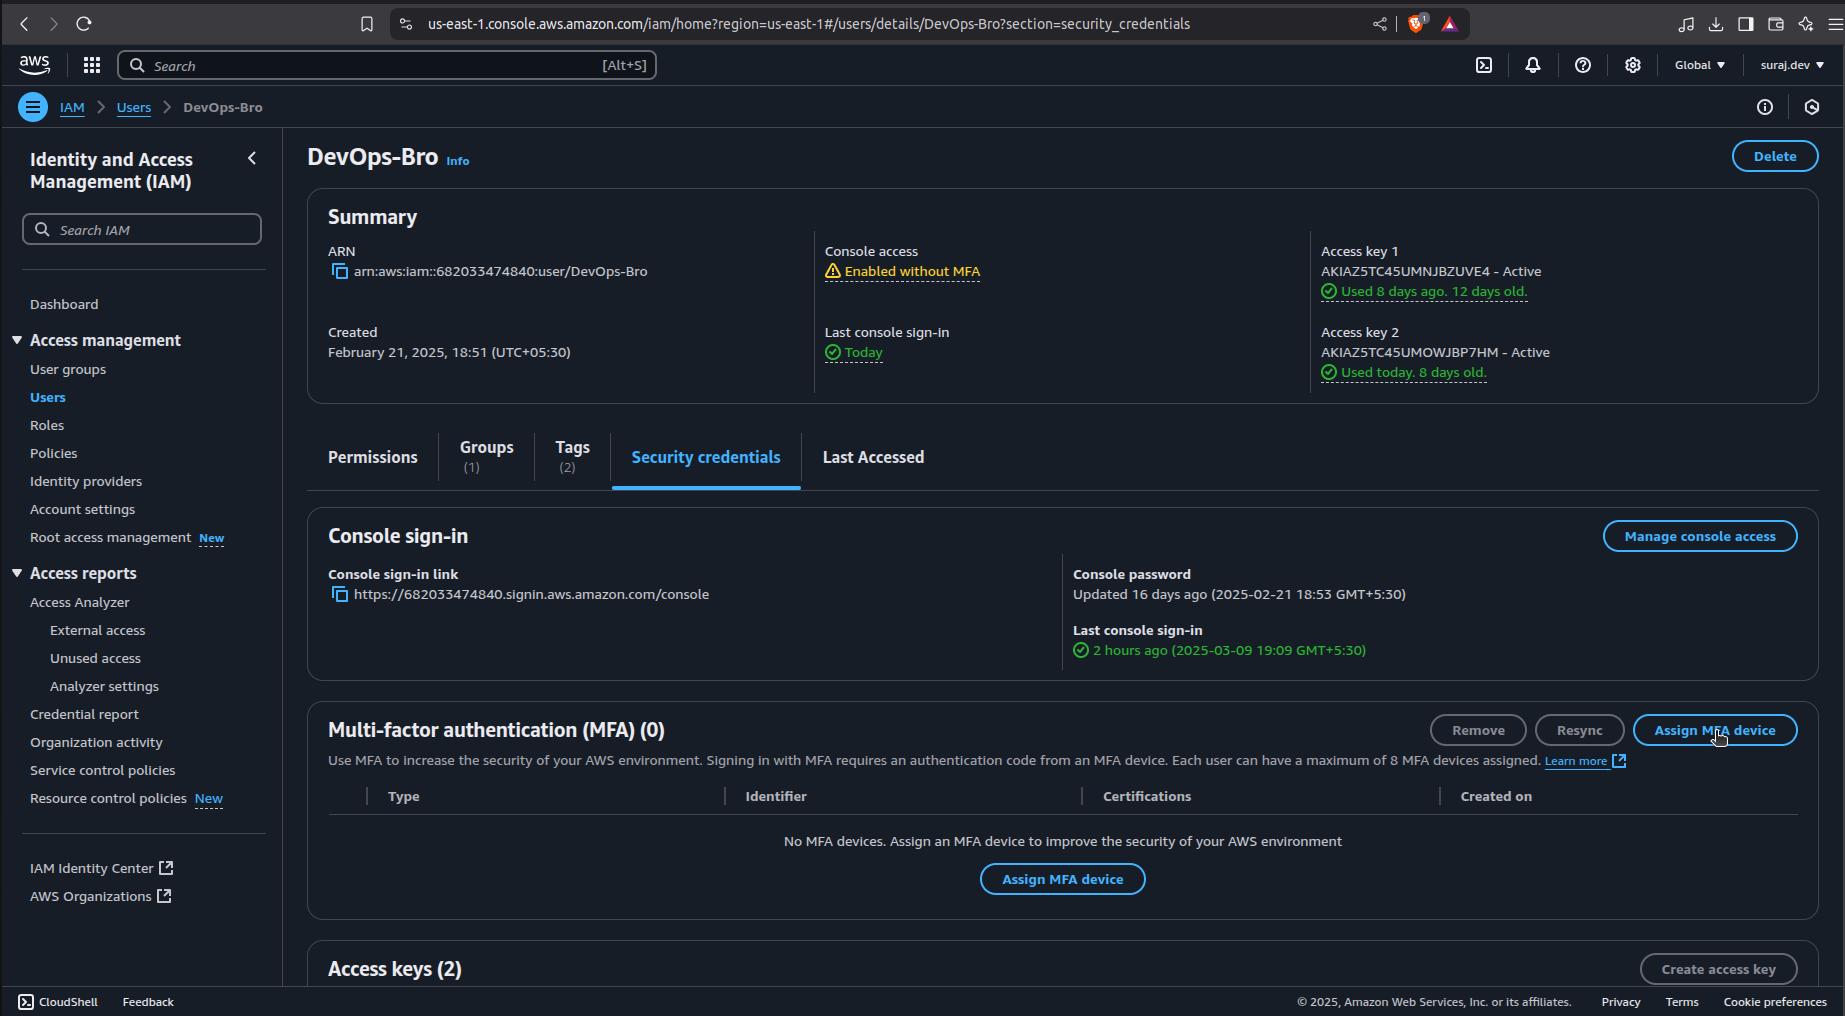Click the AWS logo home icon
The height and width of the screenshot is (1016, 1845).
[x=34, y=65]
